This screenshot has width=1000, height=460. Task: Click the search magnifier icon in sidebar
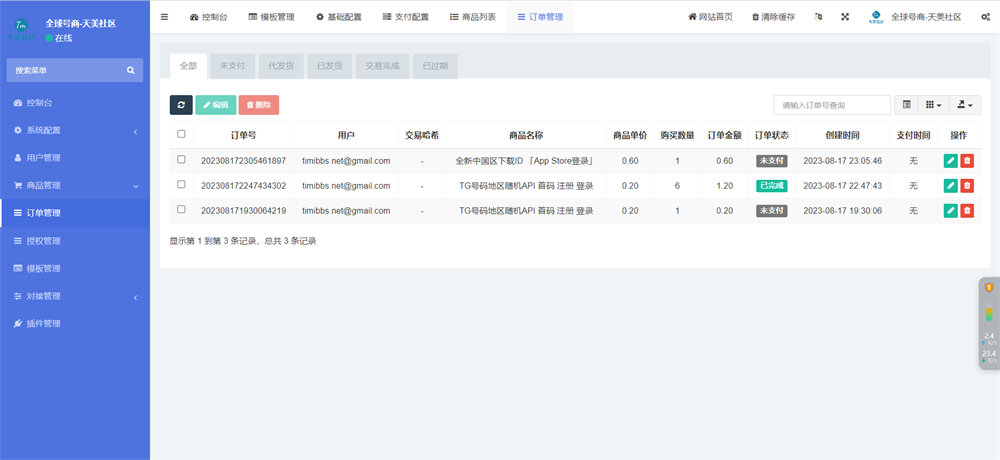tap(130, 71)
